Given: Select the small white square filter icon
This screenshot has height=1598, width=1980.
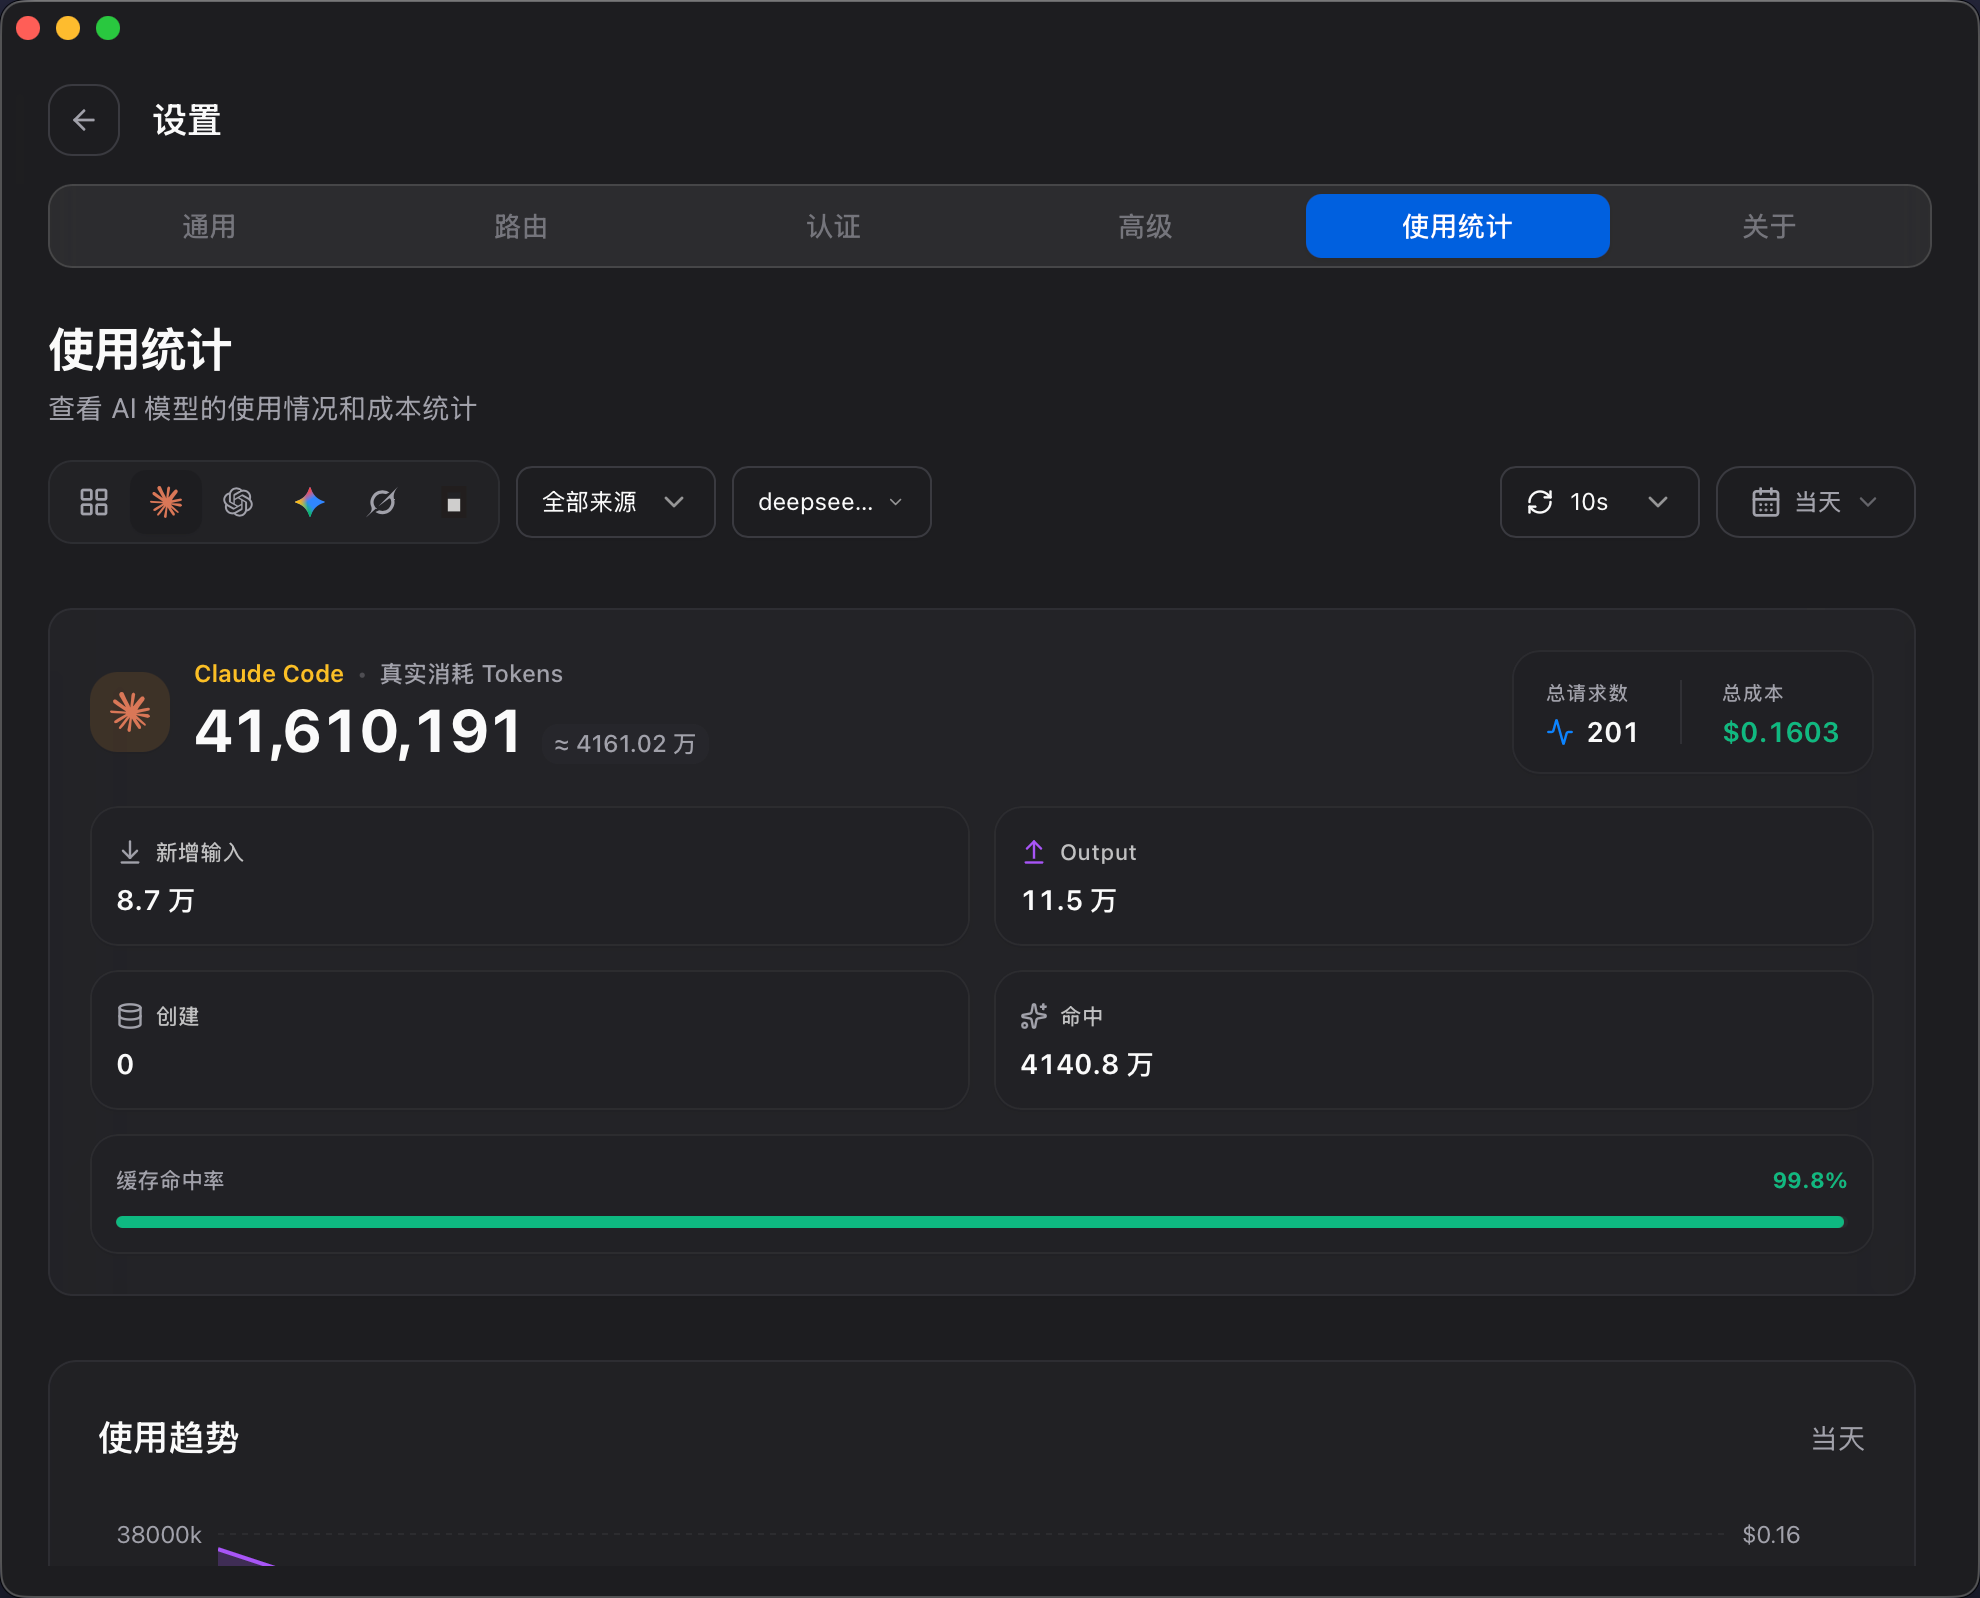Looking at the screenshot, I should [454, 504].
